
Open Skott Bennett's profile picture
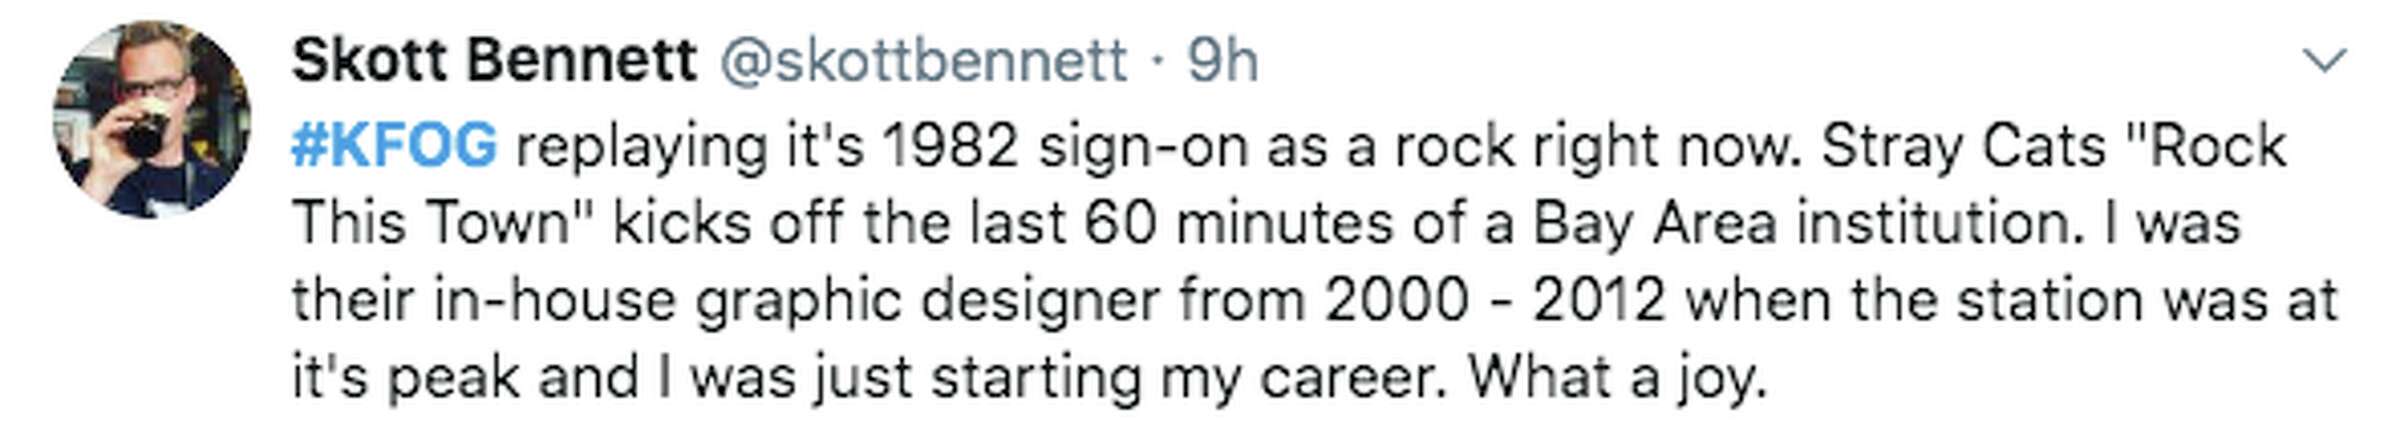click(152, 117)
